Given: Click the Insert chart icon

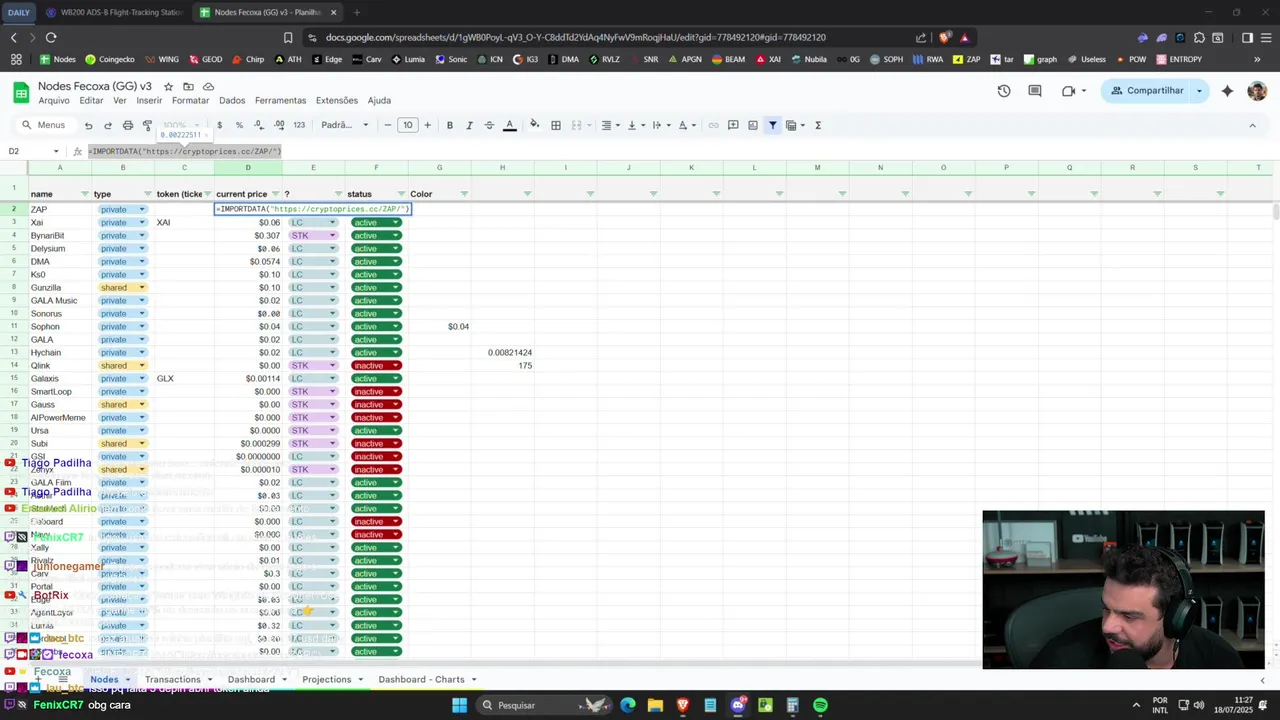Looking at the screenshot, I should coord(753,125).
